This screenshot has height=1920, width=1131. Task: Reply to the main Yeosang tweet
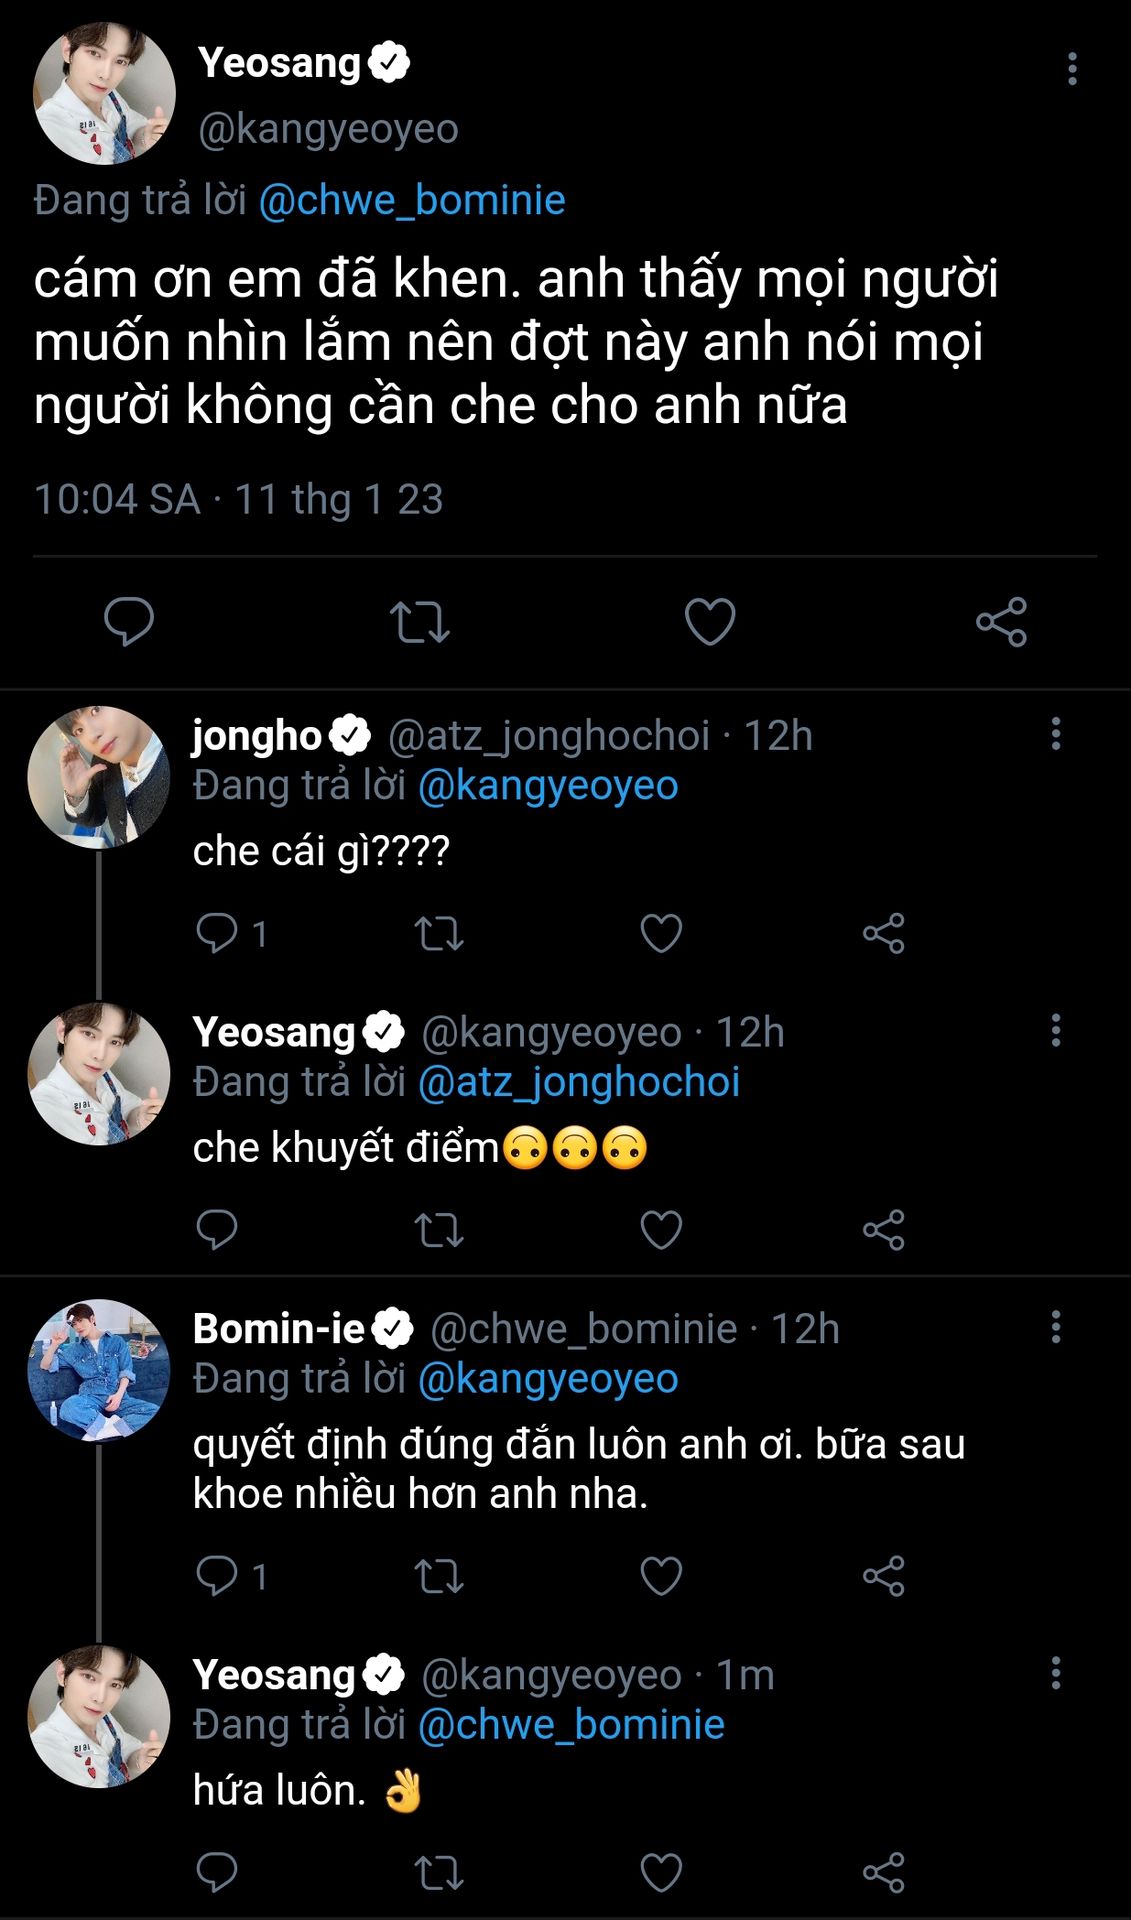point(129,621)
